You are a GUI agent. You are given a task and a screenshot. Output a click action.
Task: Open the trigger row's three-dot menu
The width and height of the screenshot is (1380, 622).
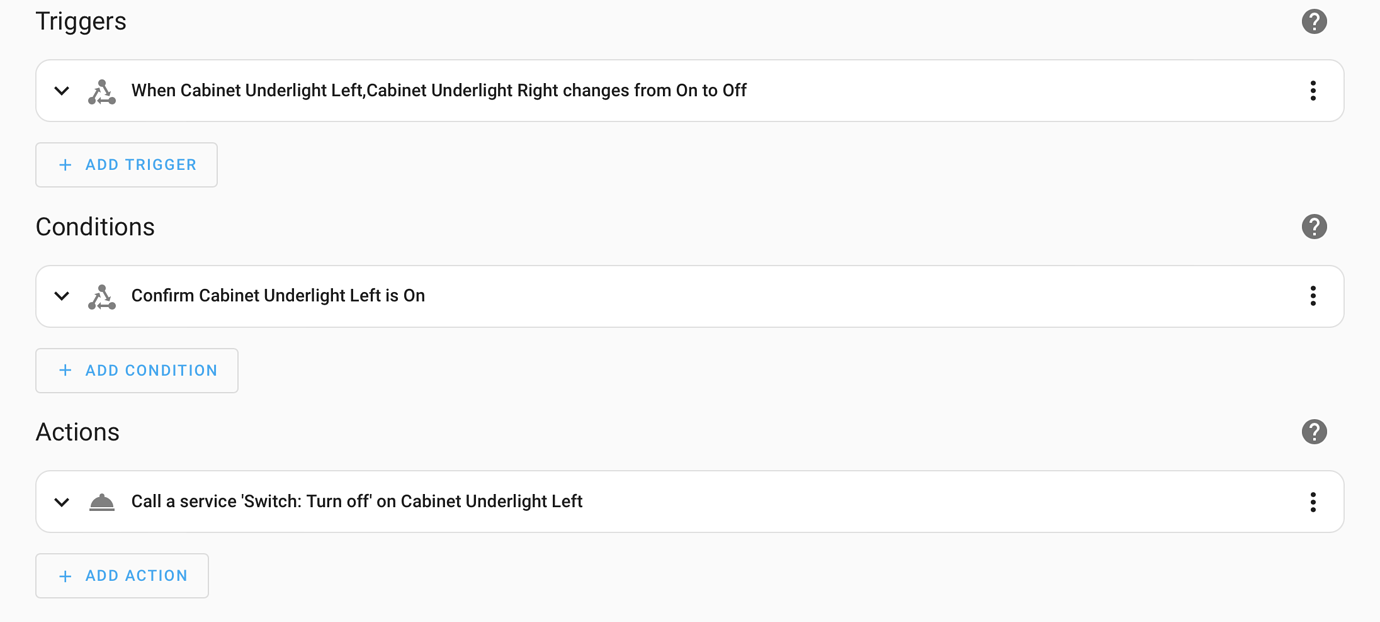point(1313,91)
